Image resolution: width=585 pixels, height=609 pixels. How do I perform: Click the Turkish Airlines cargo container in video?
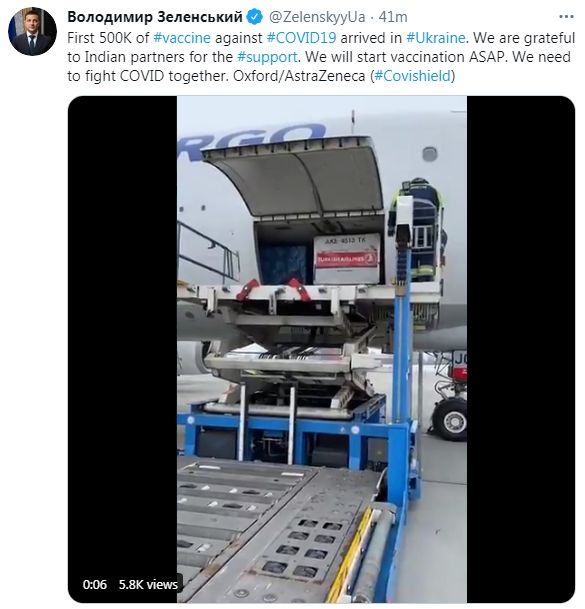[346, 259]
